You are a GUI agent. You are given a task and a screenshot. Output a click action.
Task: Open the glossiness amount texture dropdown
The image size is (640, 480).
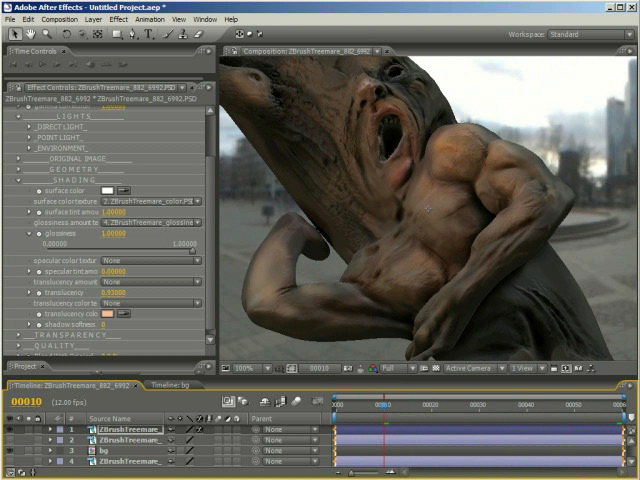(x=151, y=222)
